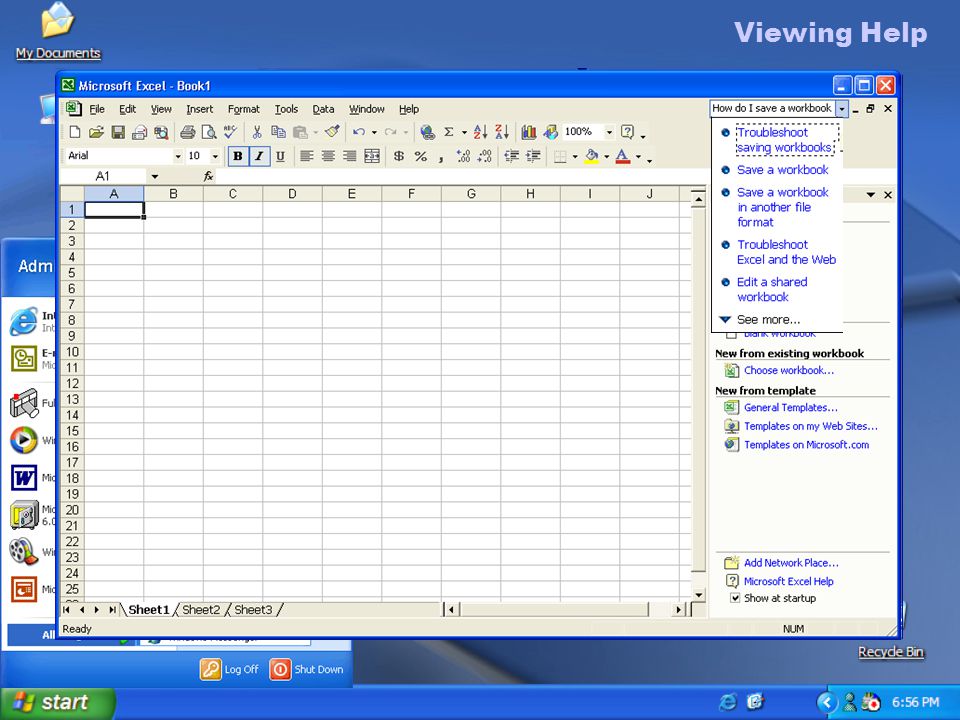Align cell text to the right

(349, 156)
